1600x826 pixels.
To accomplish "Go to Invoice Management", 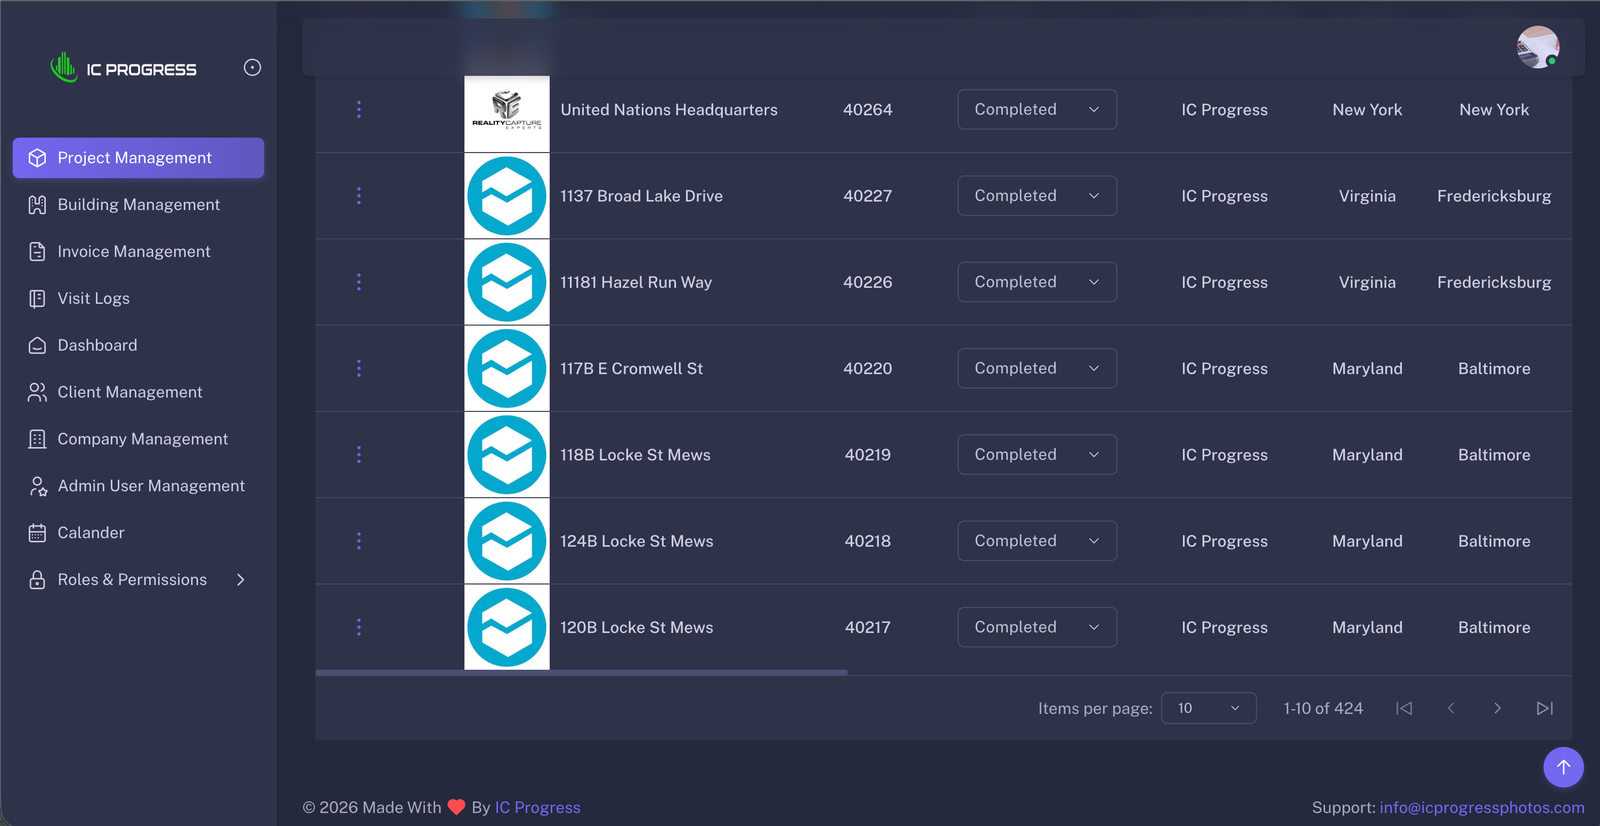I will [x=138, y=252].
